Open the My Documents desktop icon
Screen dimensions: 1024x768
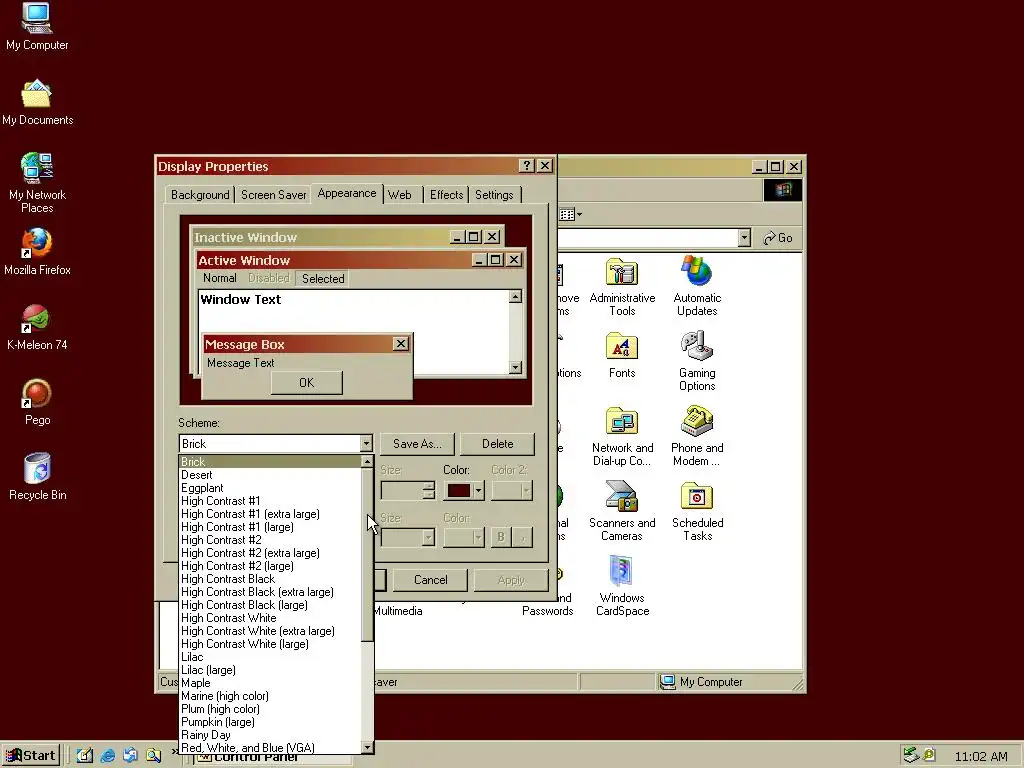click(x=37, y=103)
